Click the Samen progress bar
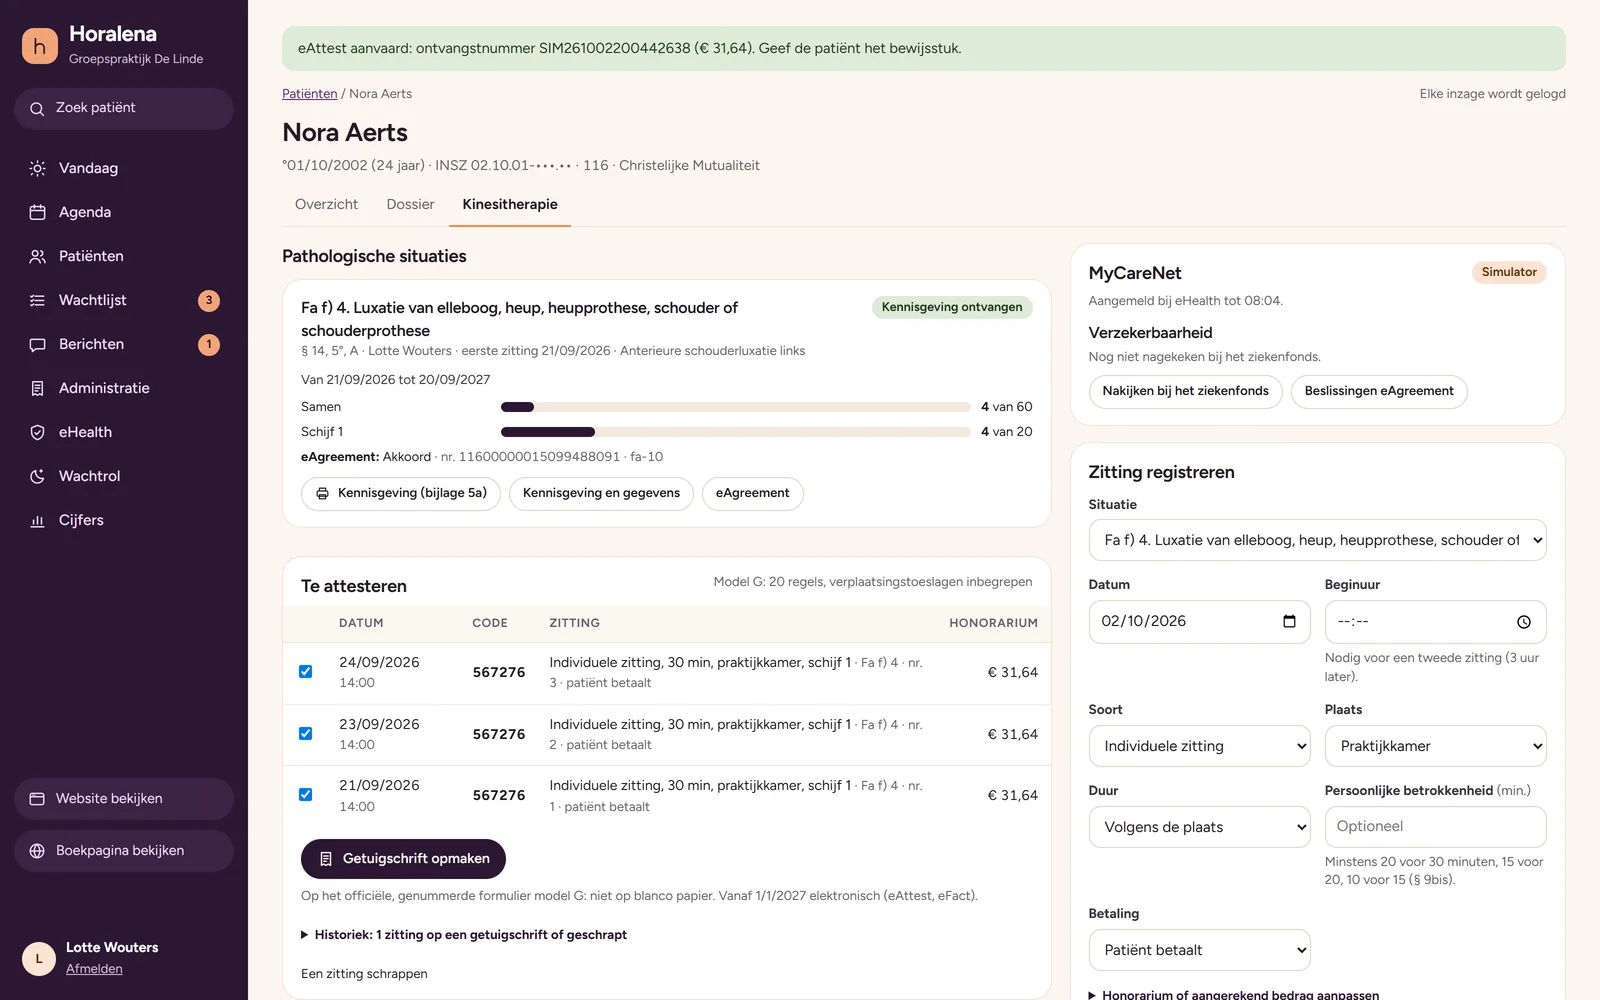 pos(736,407)
